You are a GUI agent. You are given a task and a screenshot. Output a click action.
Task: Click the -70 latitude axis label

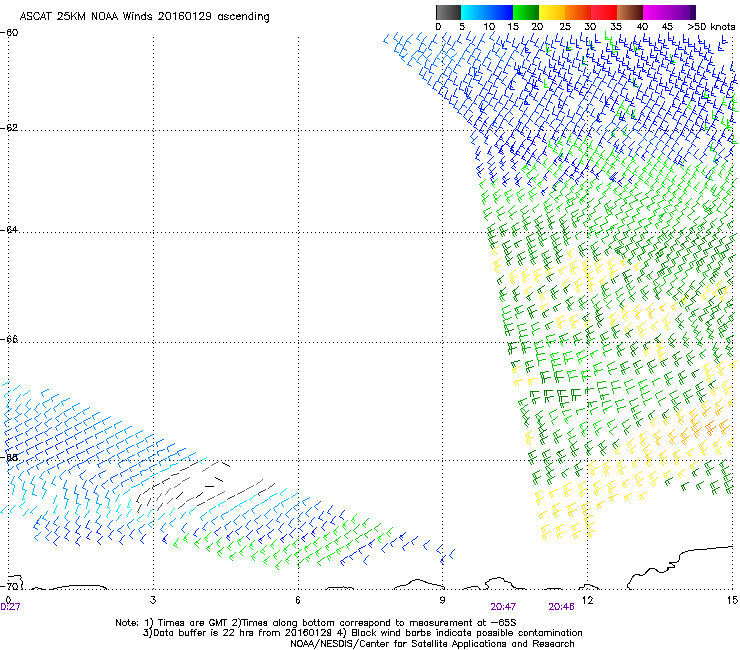tap(9, 586)
